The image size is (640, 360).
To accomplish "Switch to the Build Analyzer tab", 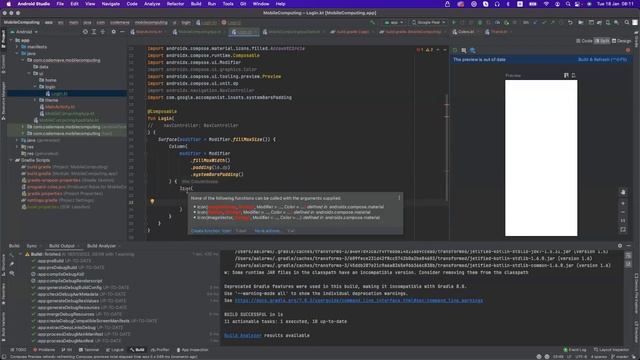I will (101, 246).
